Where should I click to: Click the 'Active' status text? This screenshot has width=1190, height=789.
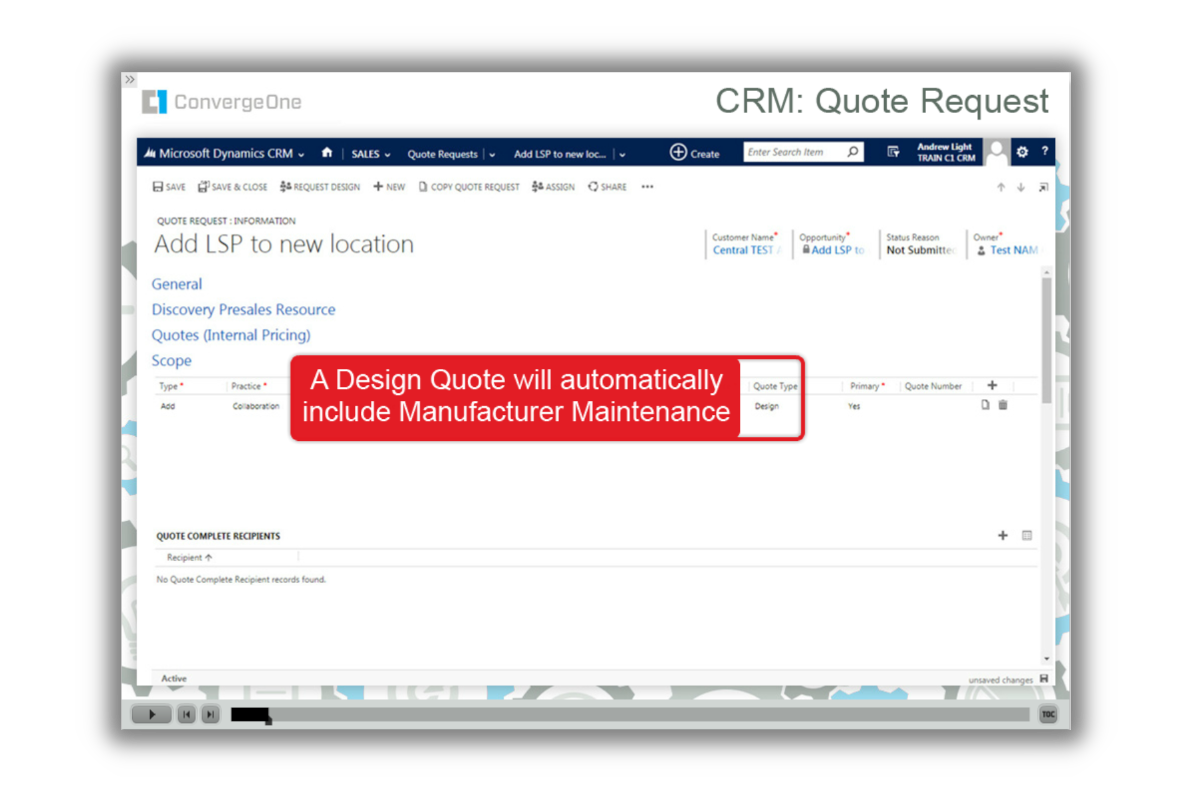(x=174, y=679)
